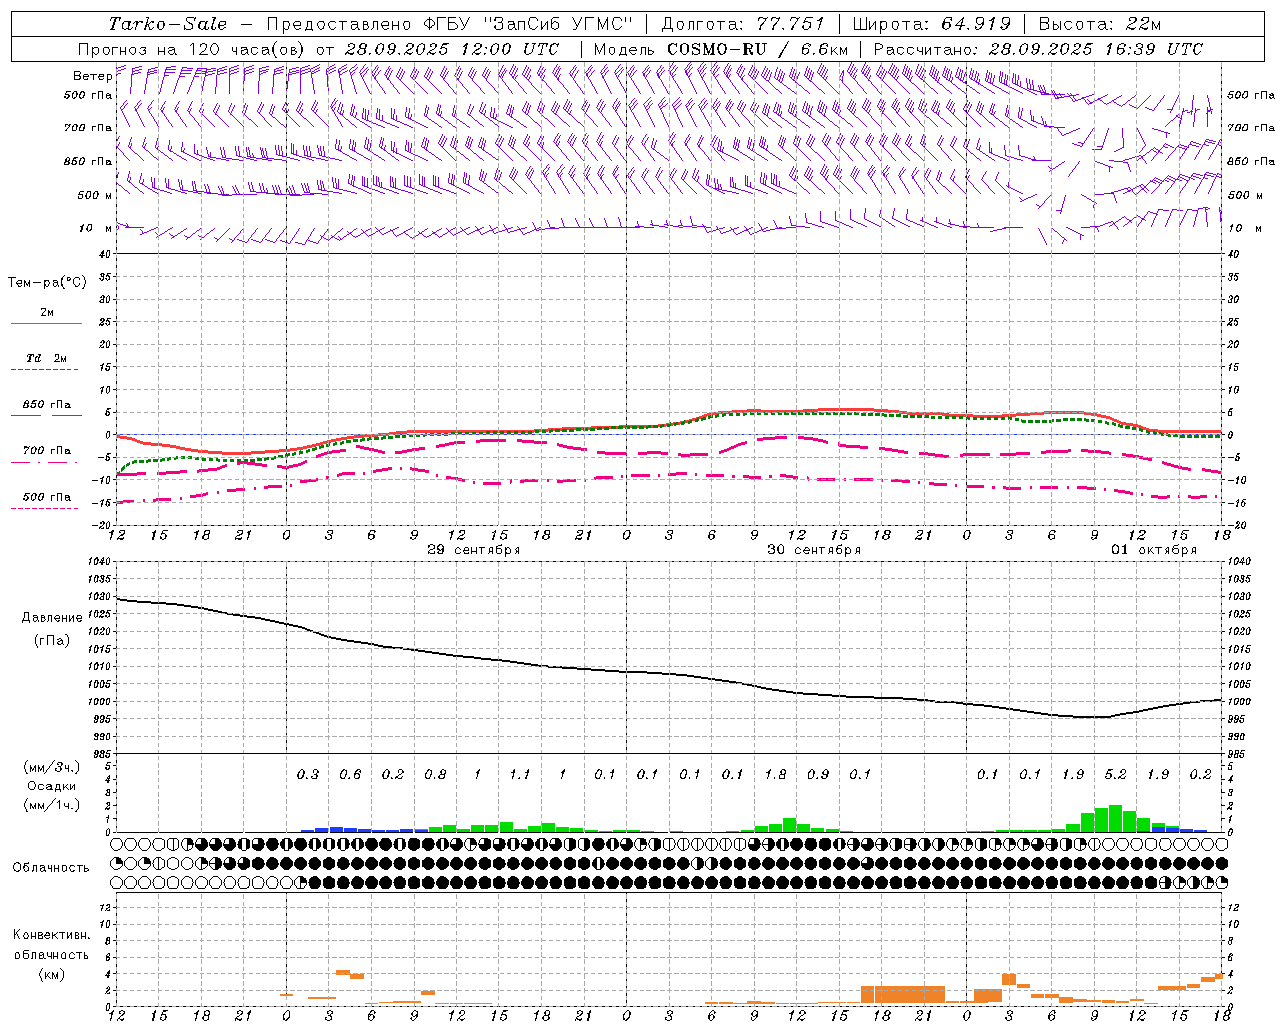Viewport: 1280px width, 1024px height.
Task: Click the "(мм/3ч.)" precipitation unit label
Action: pyautogui.click(x=52, y=767)
